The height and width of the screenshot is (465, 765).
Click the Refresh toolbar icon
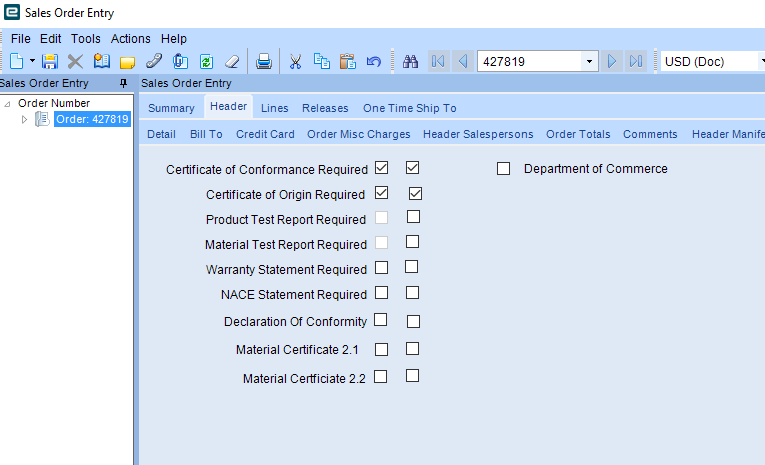(206, 62)
